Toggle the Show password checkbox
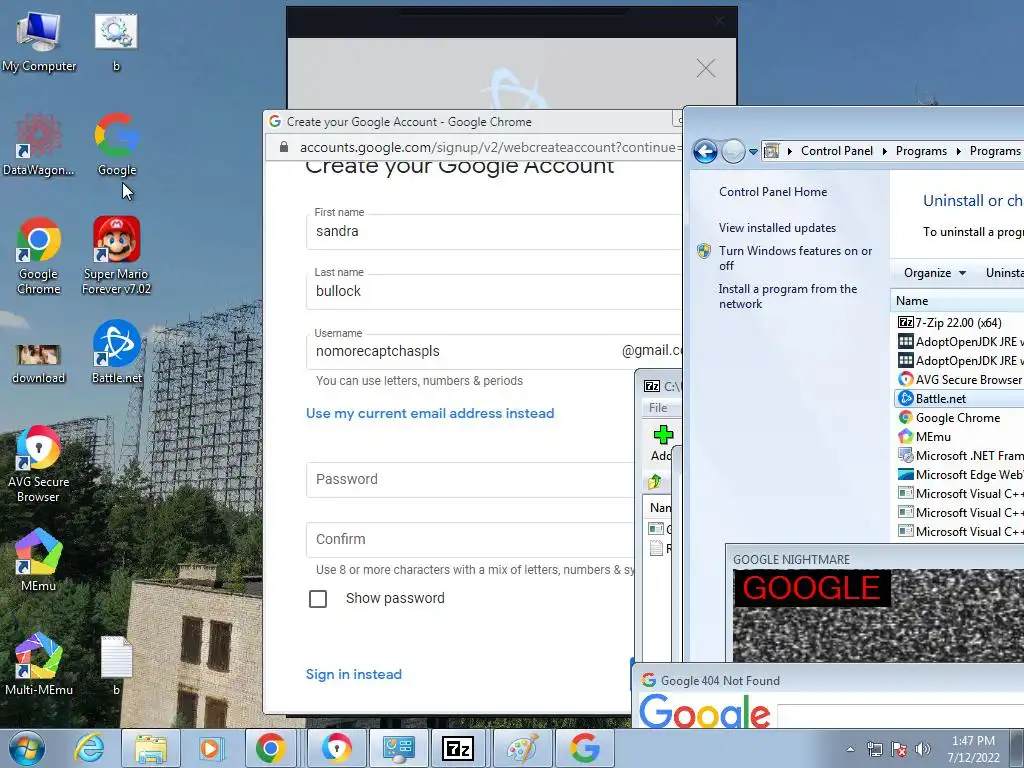The height and width of the screenshot is (768, 1024). [x=318, y=598]
